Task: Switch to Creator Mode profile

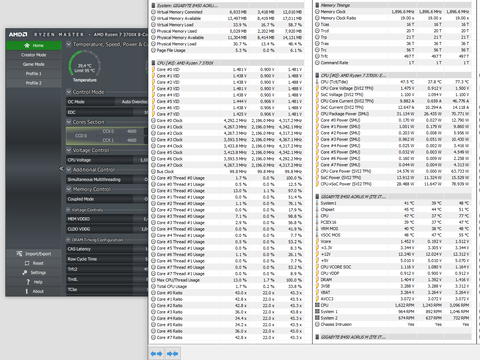Action: pos(34,55)
